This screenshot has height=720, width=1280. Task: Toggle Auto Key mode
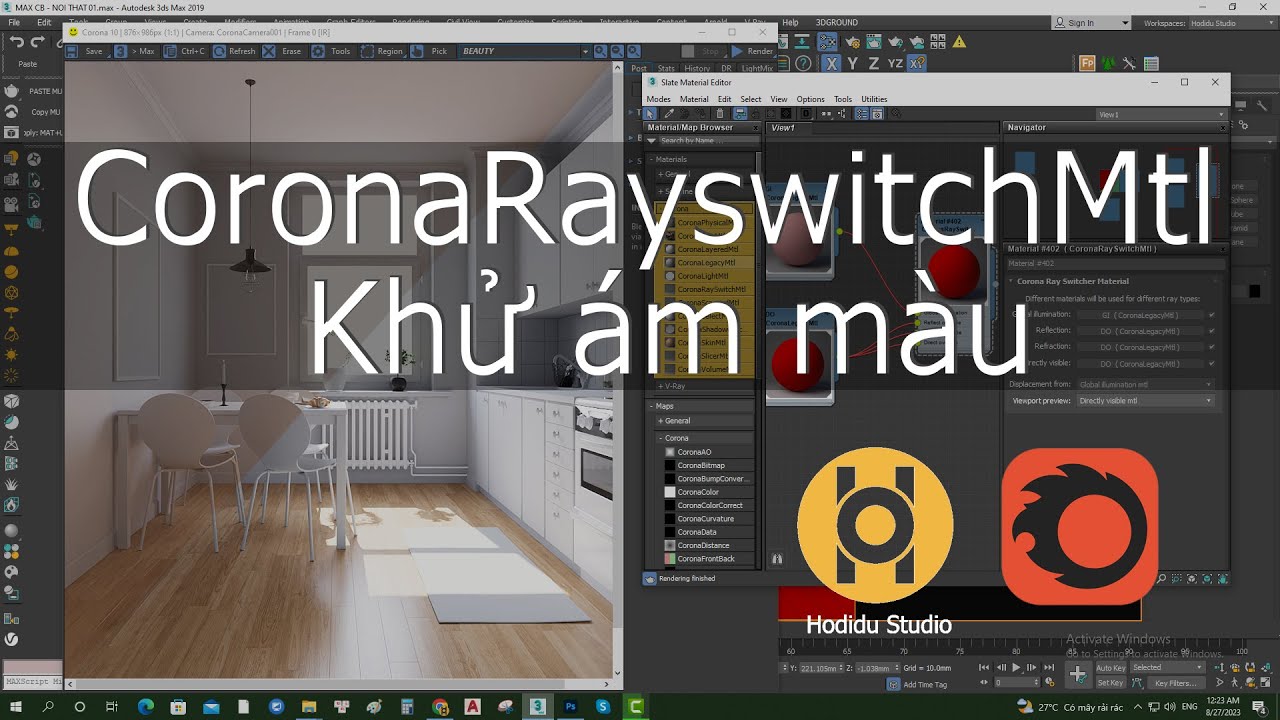click(x=1110, y=667)
